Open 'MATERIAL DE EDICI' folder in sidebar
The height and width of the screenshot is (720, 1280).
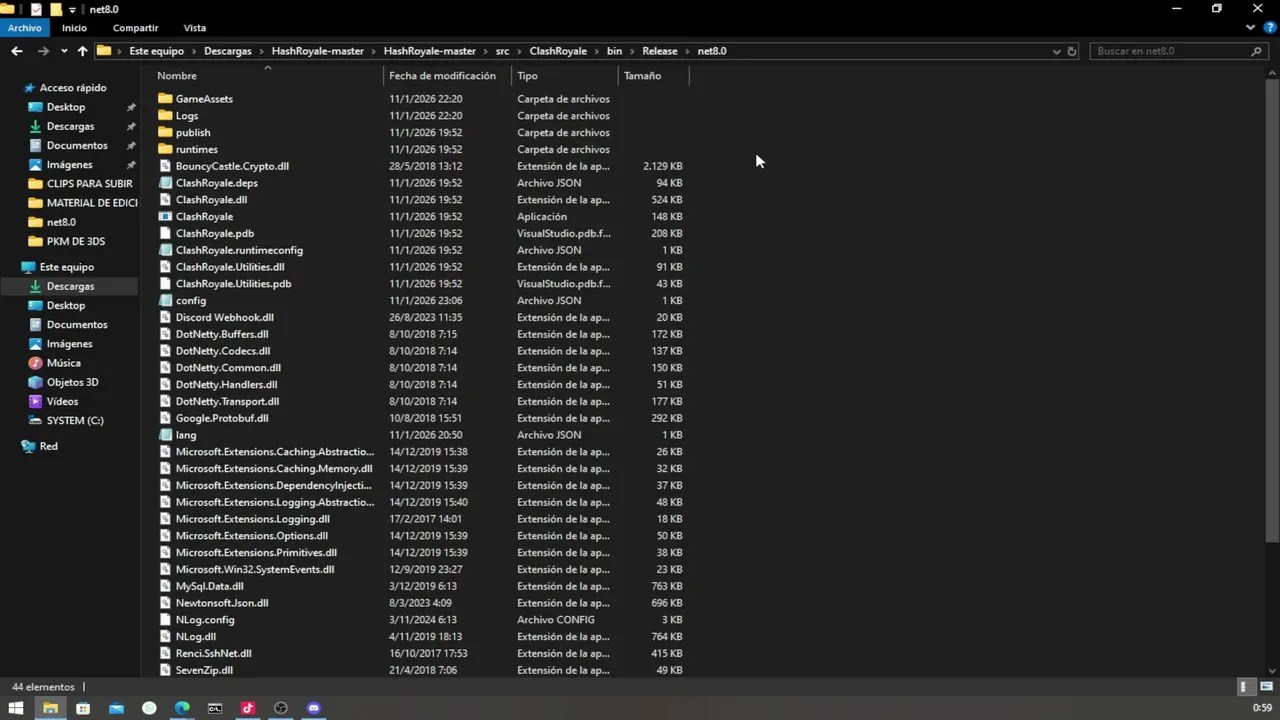click(91, 203)
